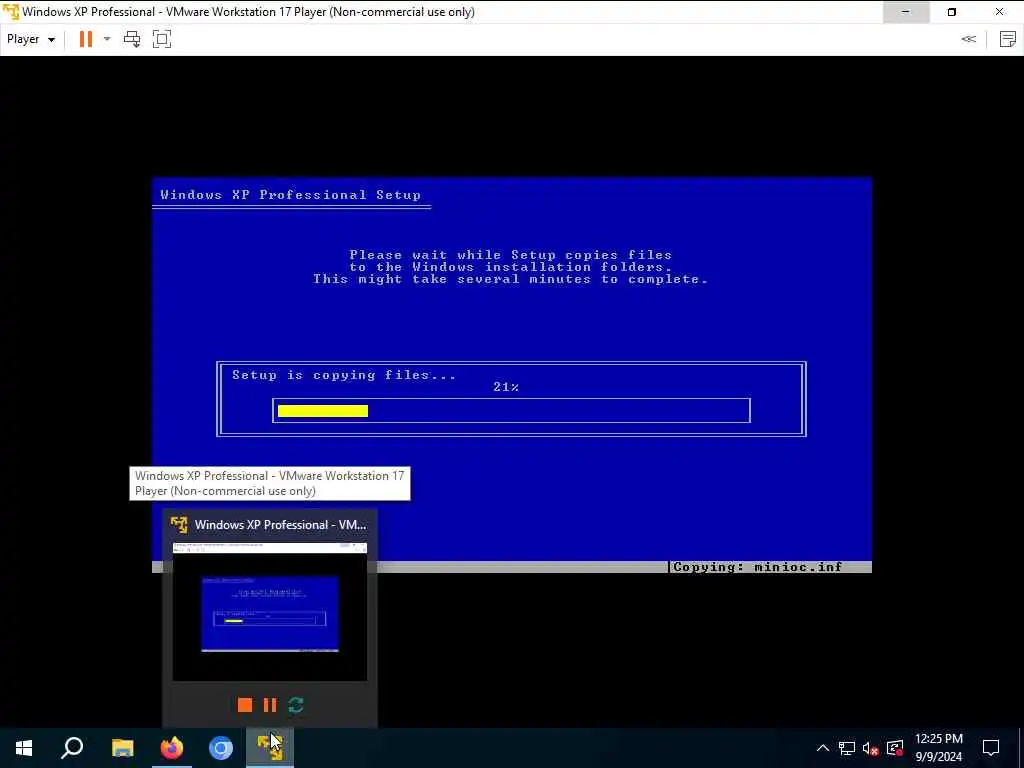Pause the virtual machine from toolbar
Screen dimensions: 1024x768
coord(86,39)
